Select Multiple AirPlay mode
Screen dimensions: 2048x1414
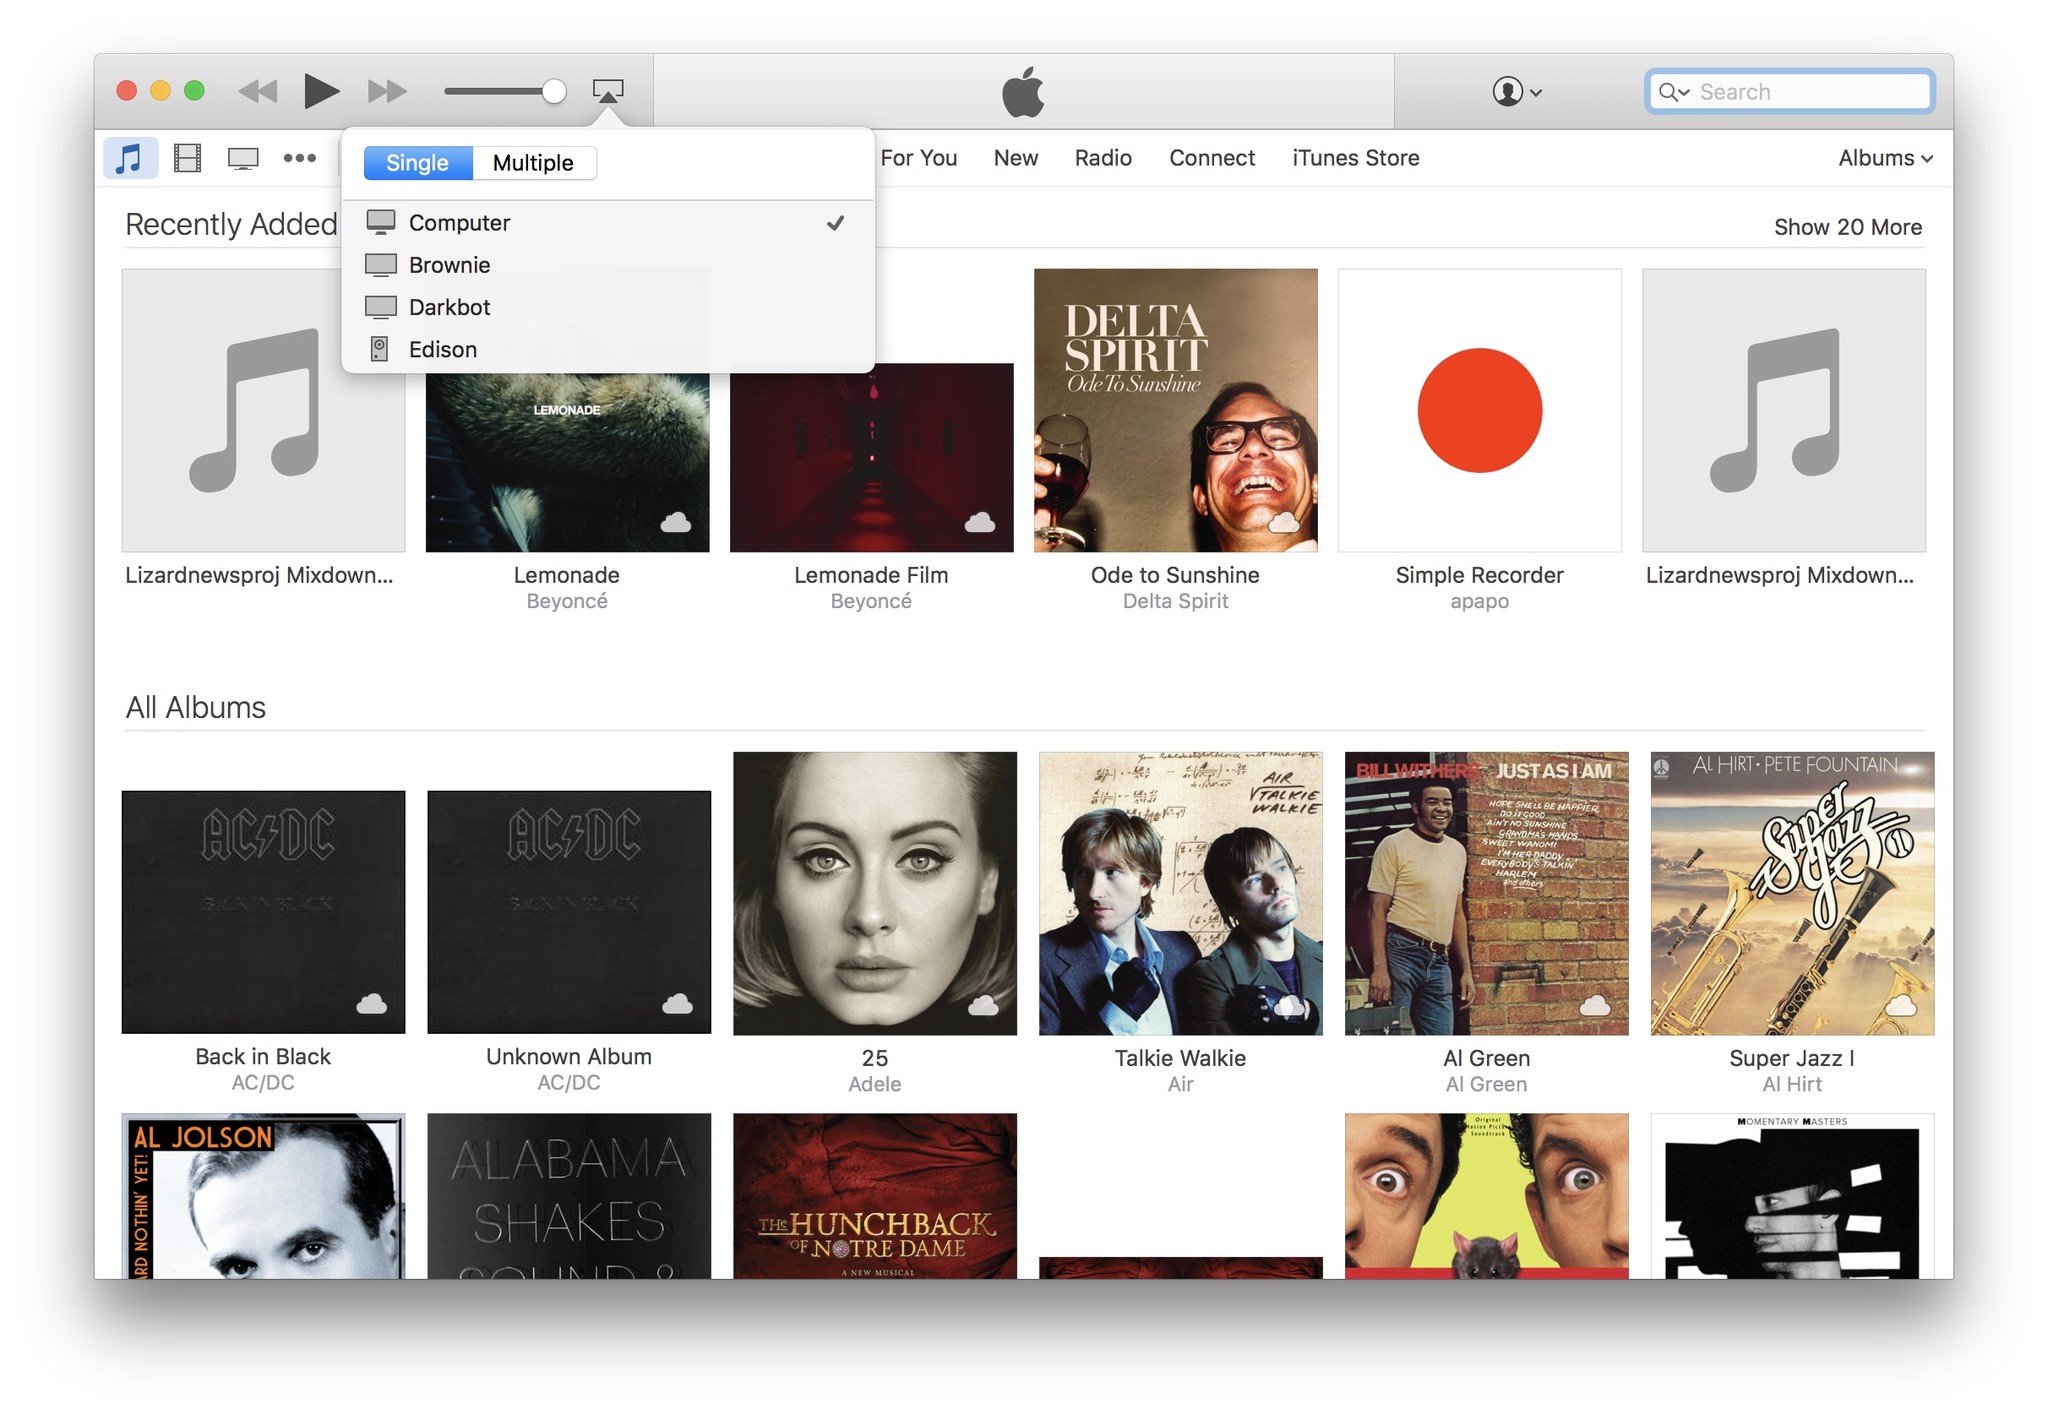point(534,163)
